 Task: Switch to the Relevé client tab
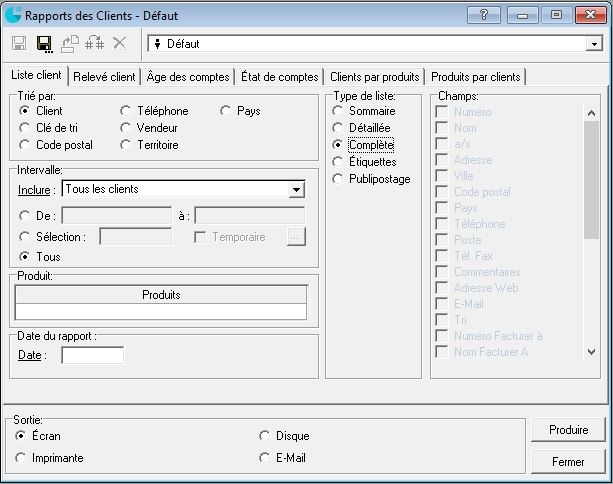104,77
